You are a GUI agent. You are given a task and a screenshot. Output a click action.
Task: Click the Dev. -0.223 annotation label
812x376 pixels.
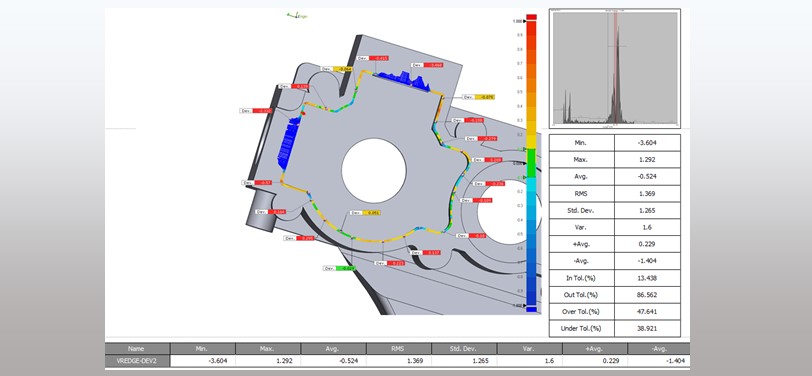(x=390, y=263)
